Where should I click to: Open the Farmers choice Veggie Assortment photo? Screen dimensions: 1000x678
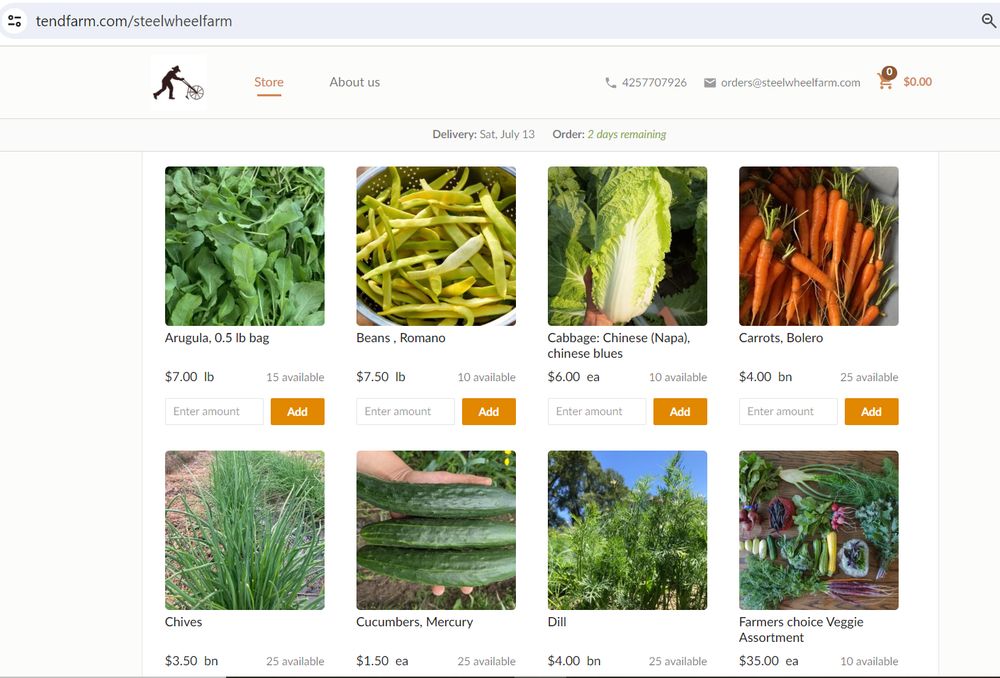[819, 530]
